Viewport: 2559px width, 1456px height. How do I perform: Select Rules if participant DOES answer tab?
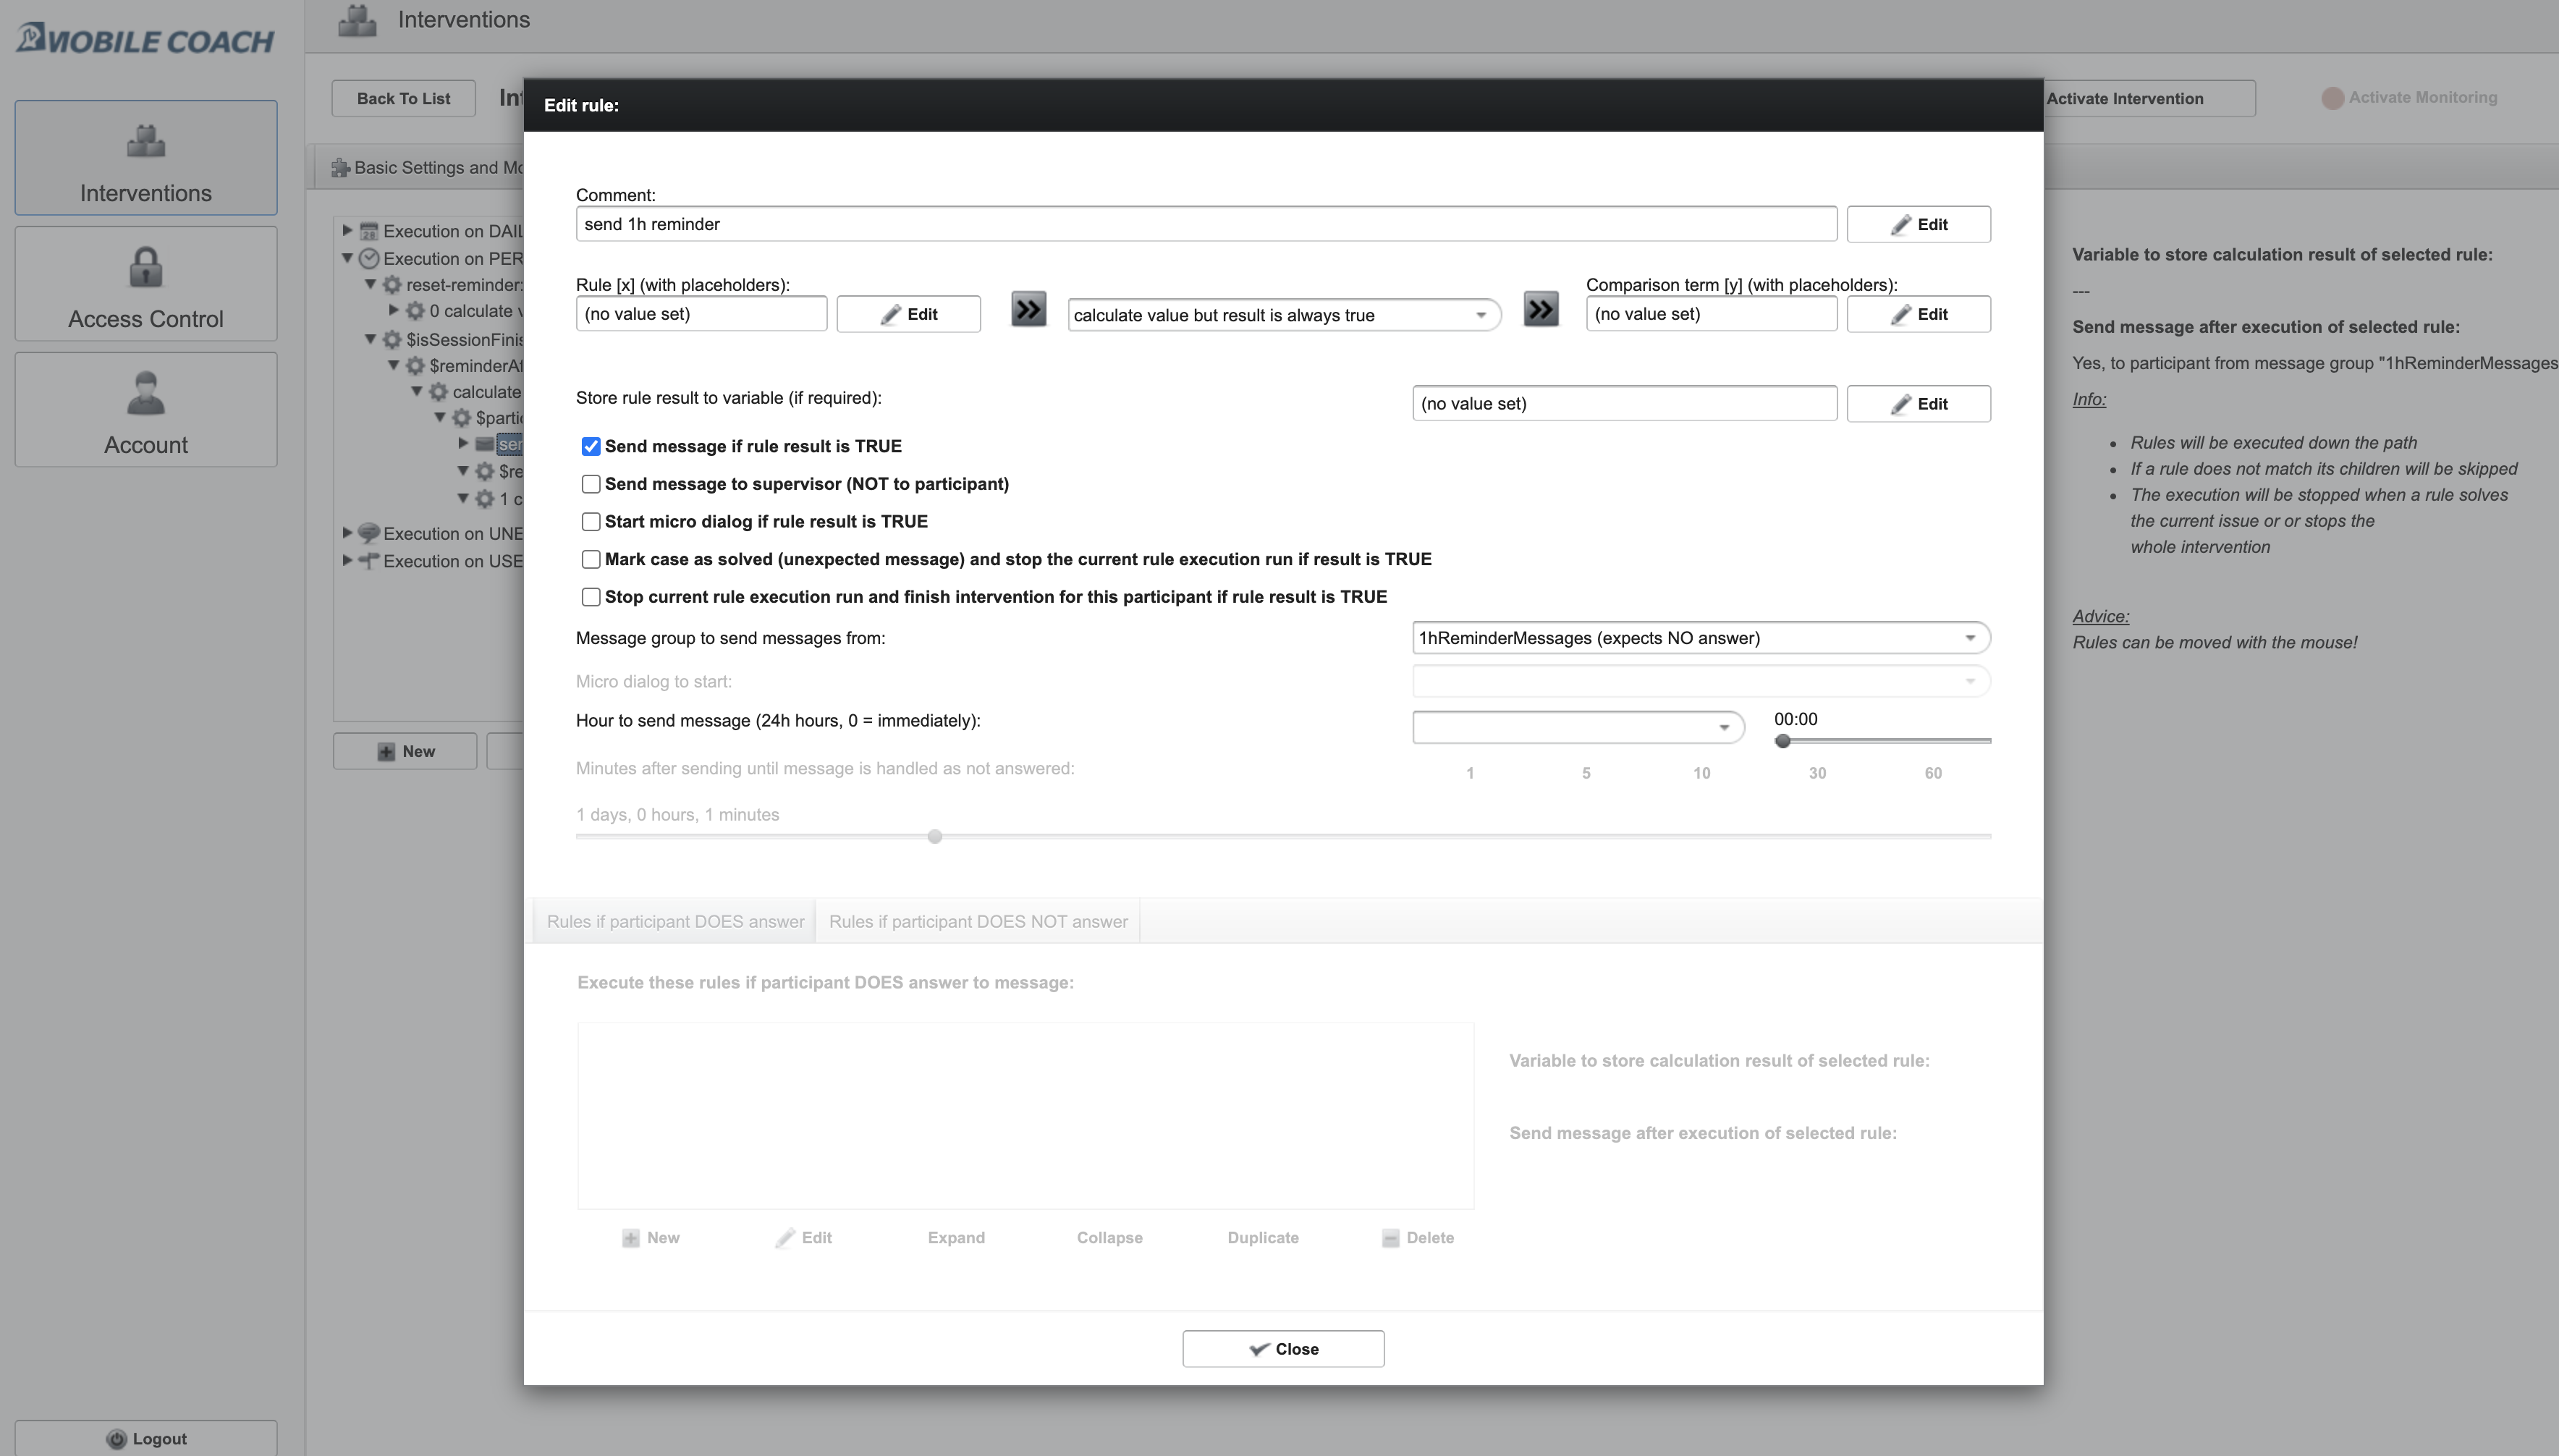click(675, 922)
